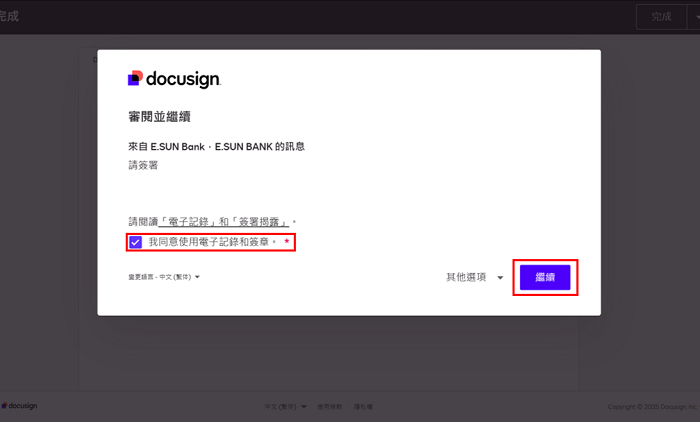Click the Docusign logo in the dialog
The height and width of the screenshot is (422, 700).
pos(174,79)
